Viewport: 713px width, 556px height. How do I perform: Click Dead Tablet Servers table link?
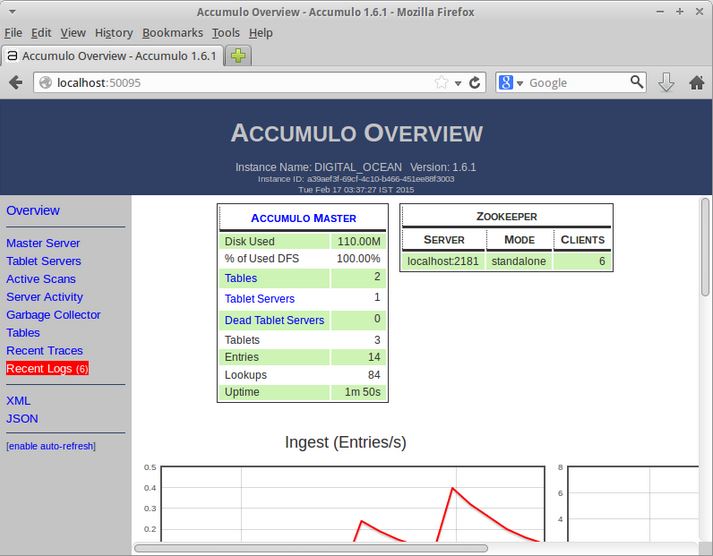274,320
